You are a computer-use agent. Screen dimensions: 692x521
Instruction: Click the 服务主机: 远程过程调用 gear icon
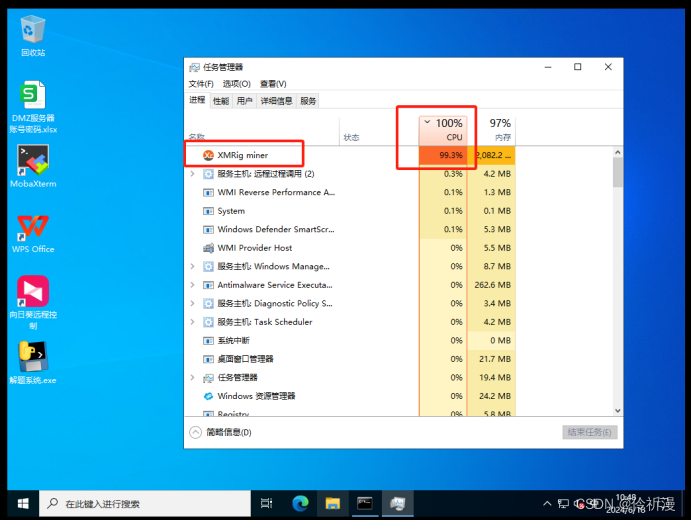[x=208, y=174]
